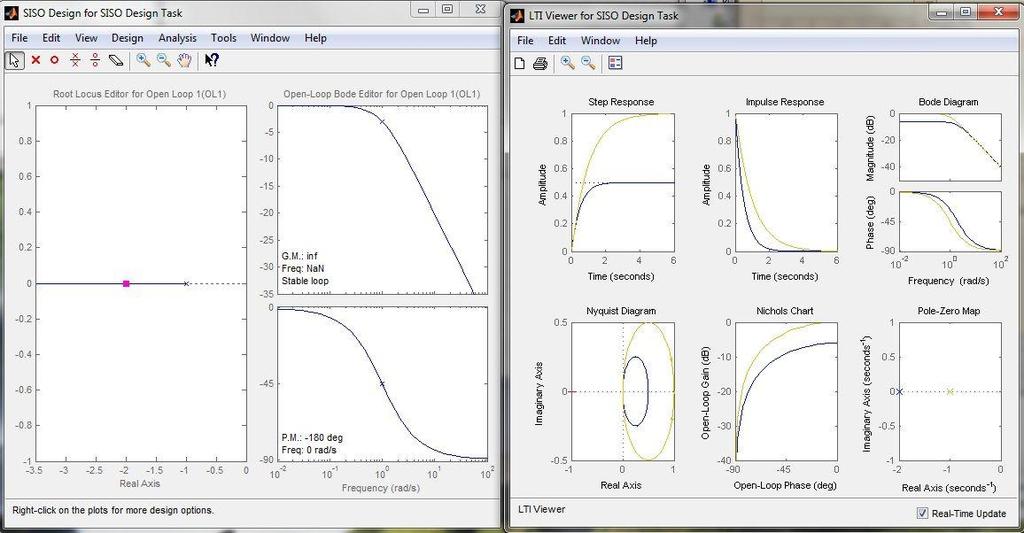Click zoom in icon in SISO Design toolbar
Image resolution: width=1024 pixels, height=533 pixels.
143,60
